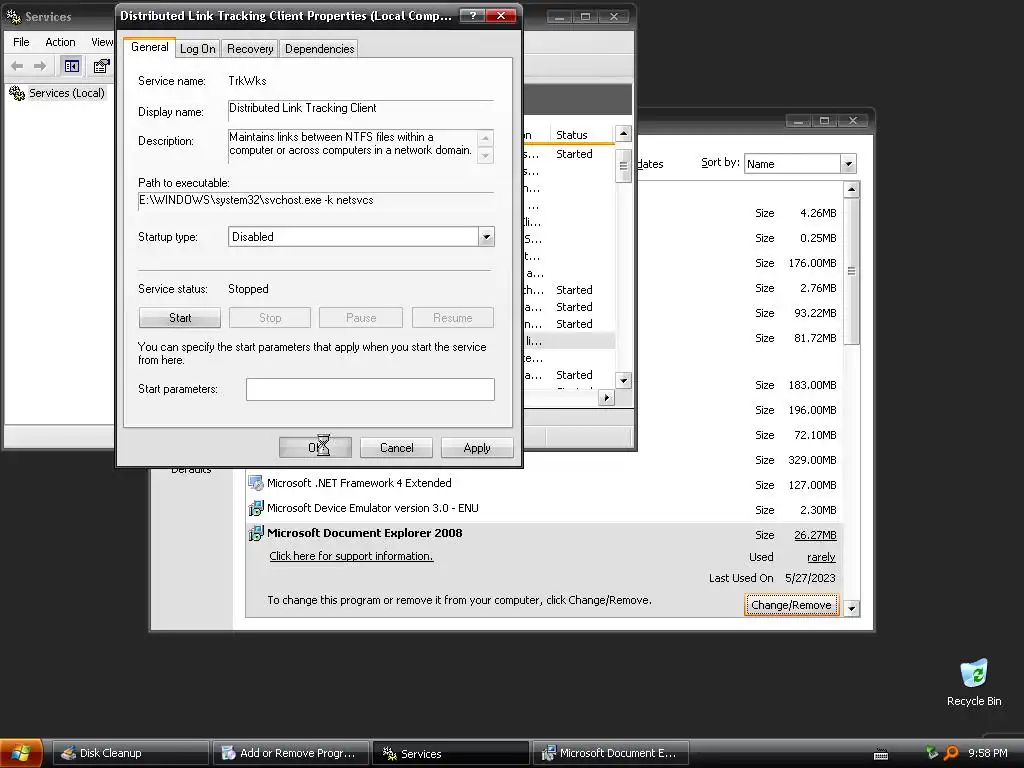Viewport: 1024px width, 768px height.
Task: Click the Change/Remove button
Action: click(791, 605)
